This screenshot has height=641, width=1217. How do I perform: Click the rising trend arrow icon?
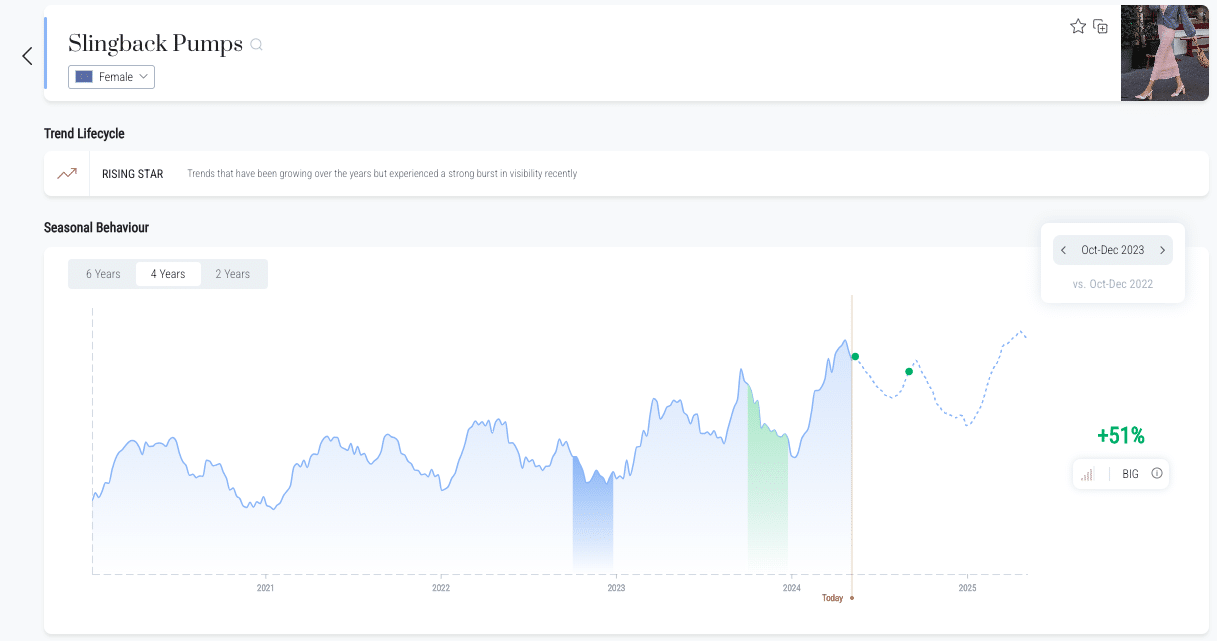[x=67, y=174]
